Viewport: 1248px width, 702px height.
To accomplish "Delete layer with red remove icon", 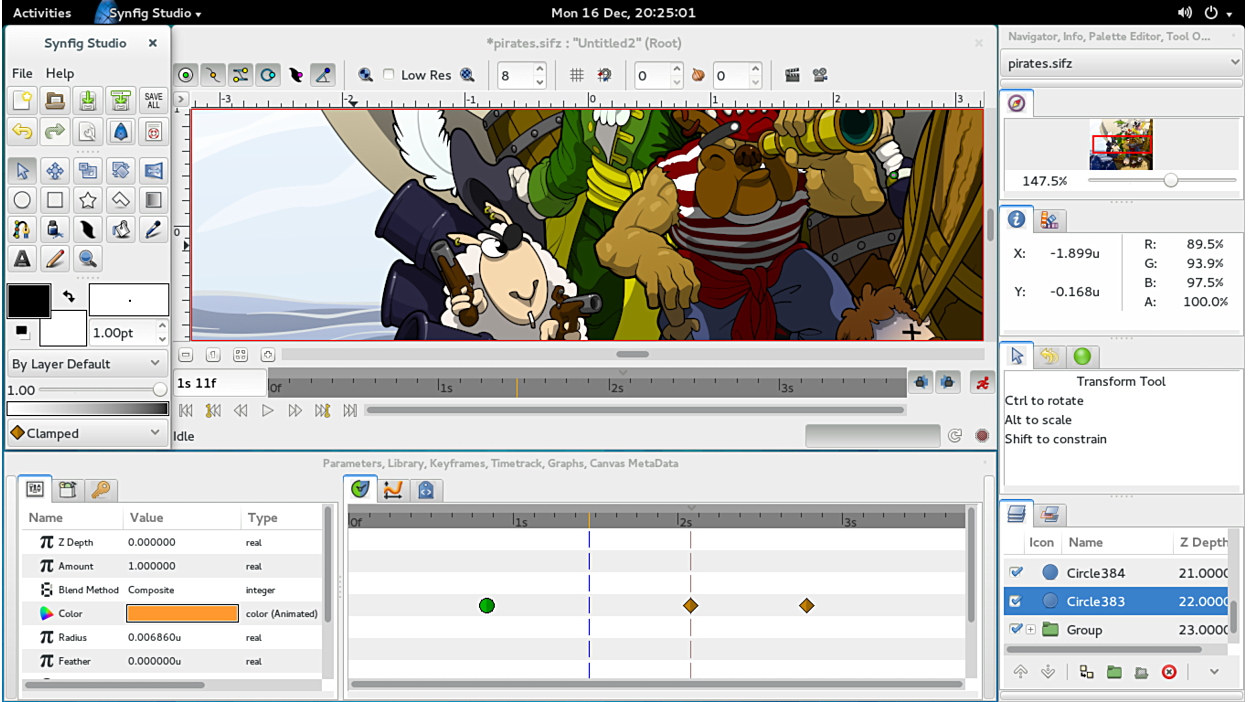I will tap(1169, 672).
